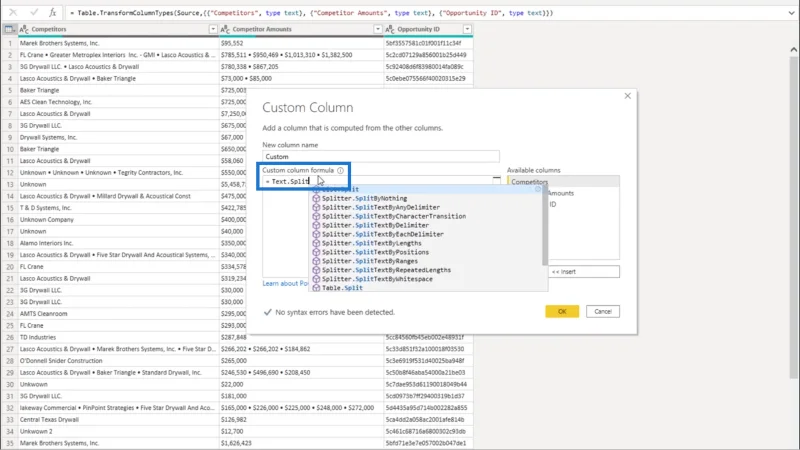Viewport: 800px width, 450px height.
Task: Click the table icon at grid corner
Action: click(x=9, y=29)
